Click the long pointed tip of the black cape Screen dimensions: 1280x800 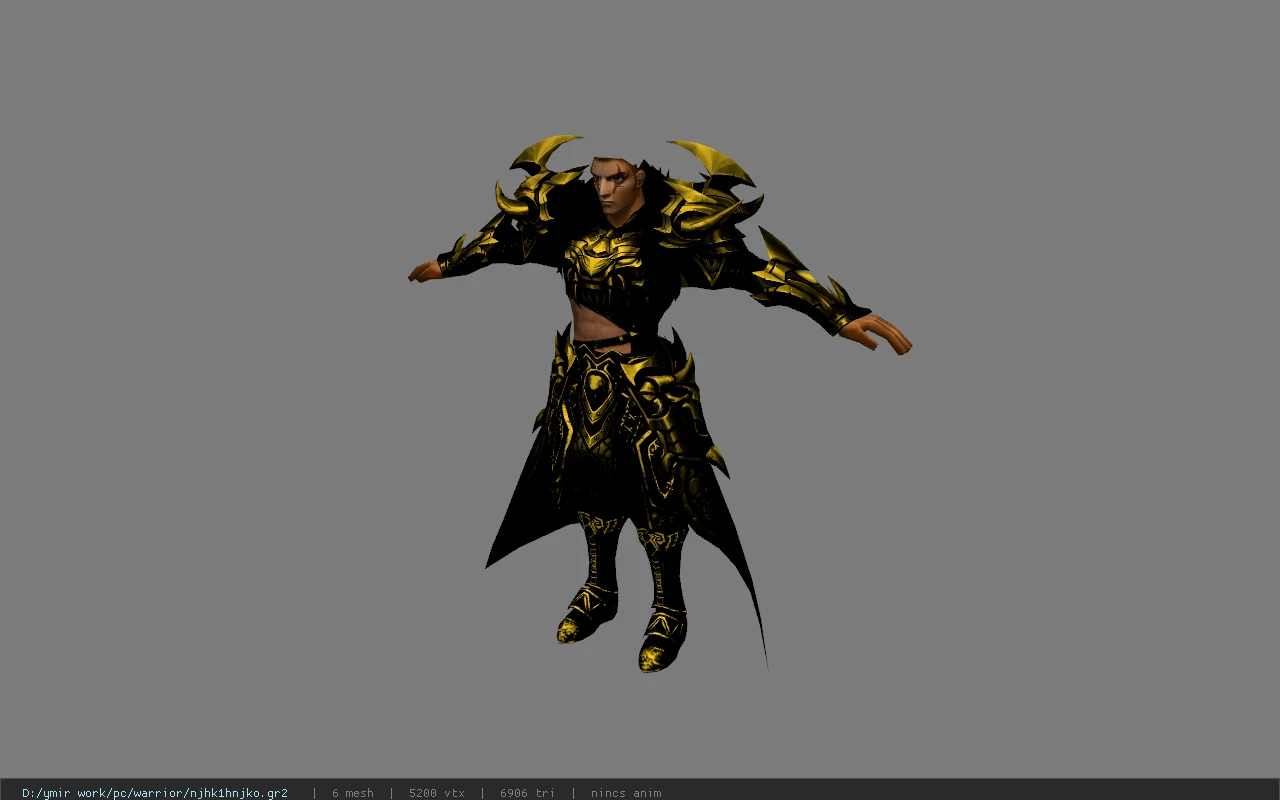760,630
